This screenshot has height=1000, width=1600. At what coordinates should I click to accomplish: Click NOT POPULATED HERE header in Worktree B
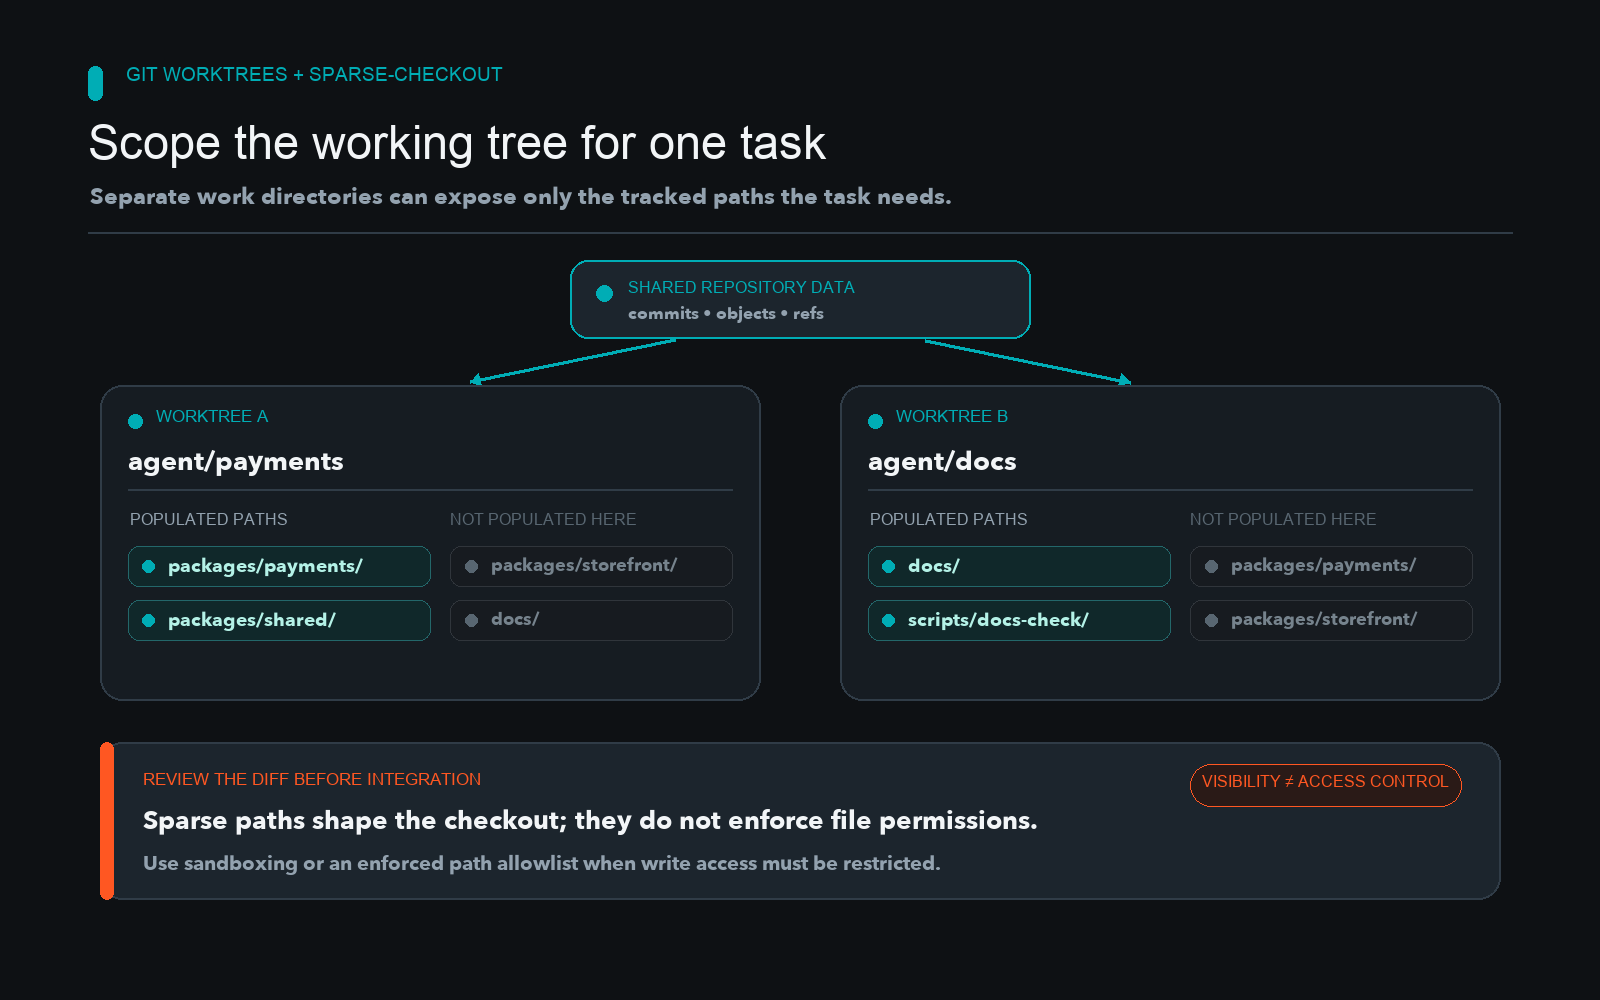(x=1283, y=519)
